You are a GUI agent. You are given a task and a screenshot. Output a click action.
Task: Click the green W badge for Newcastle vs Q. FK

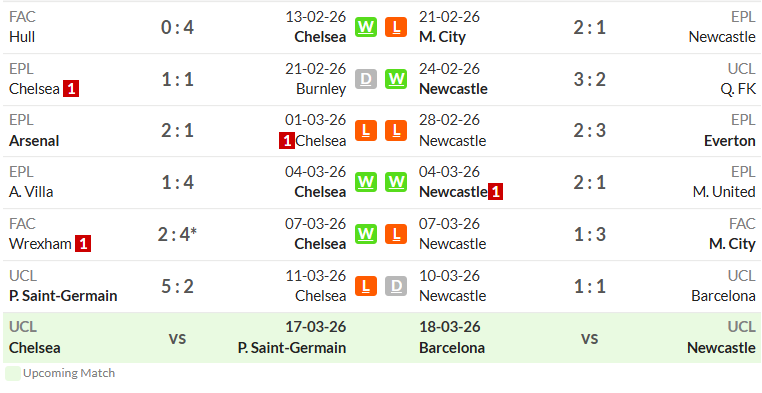click(x=396, y=79)
